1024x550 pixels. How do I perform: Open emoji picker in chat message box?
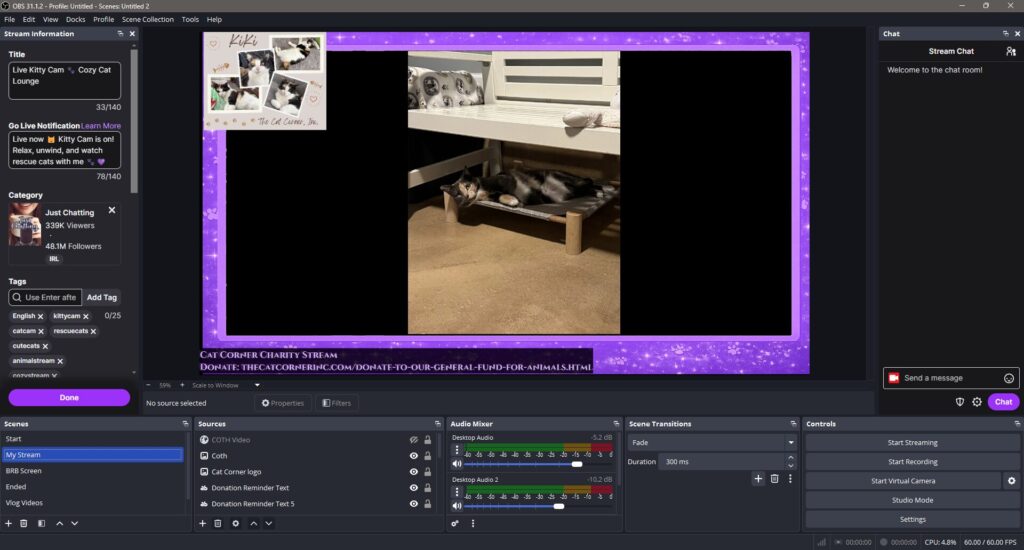(x=1009, y=378)
